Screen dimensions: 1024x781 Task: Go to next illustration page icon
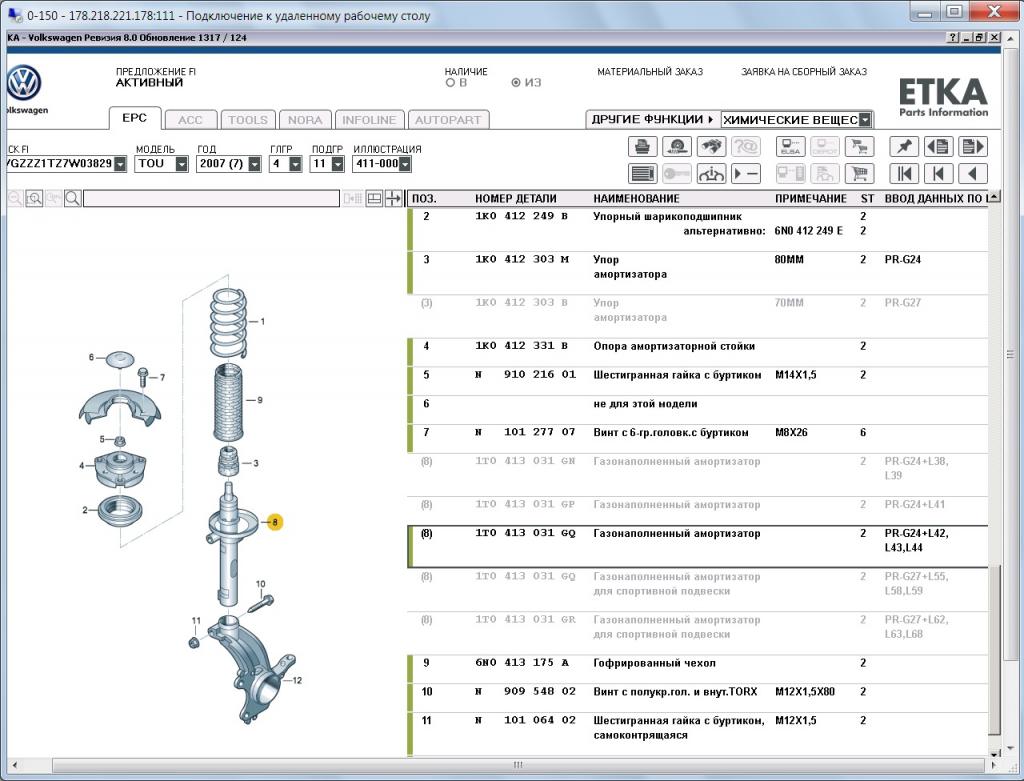pos(972,146)
